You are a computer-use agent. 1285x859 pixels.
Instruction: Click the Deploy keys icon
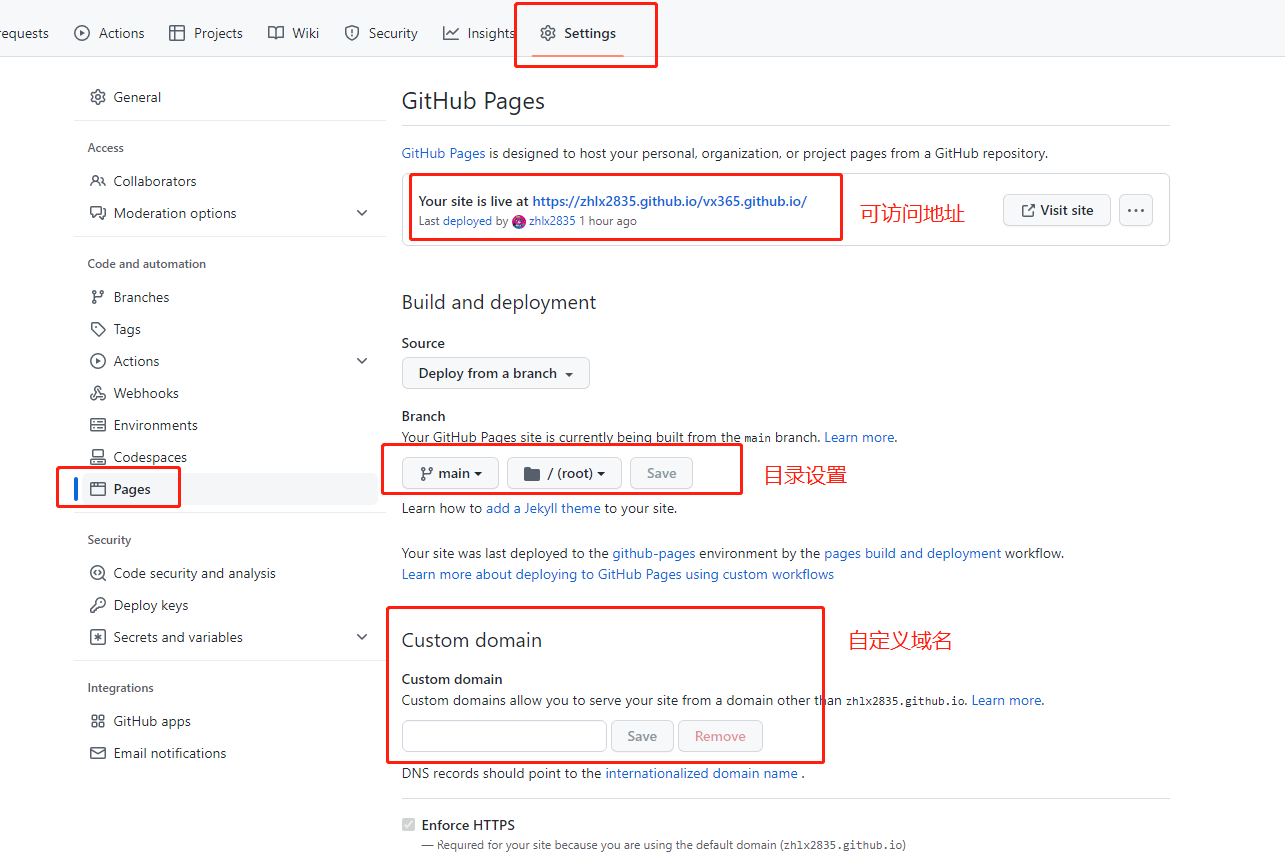click(x=97, y=604)
